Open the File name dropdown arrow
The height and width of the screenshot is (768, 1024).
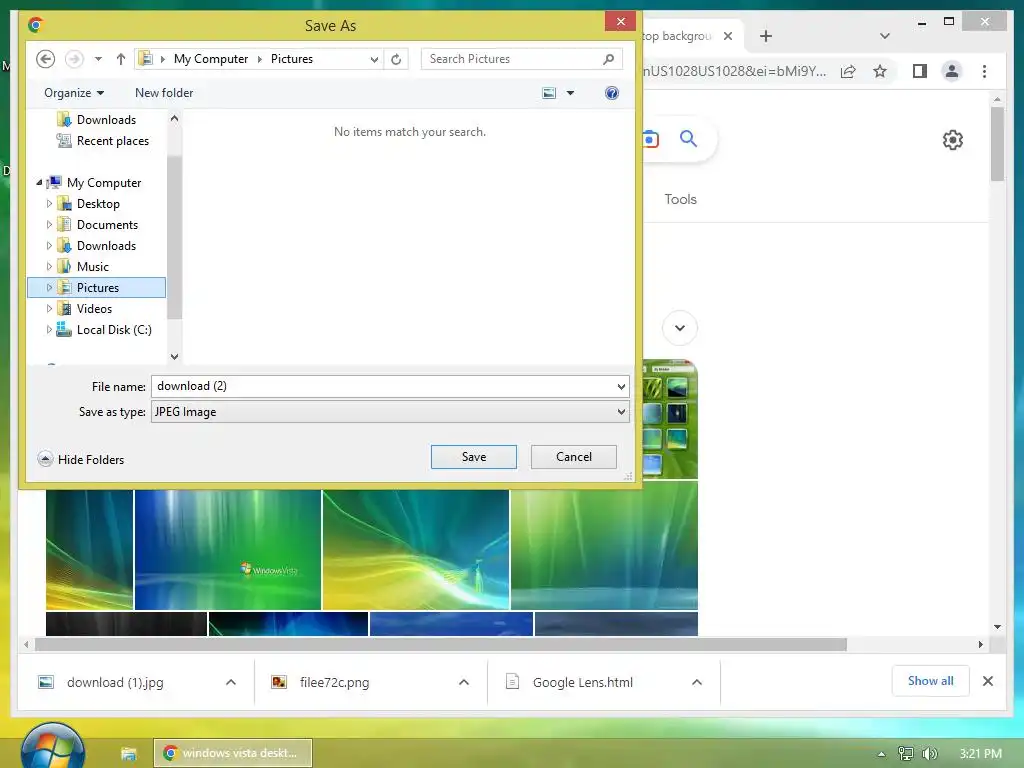[x=621, y=387]
